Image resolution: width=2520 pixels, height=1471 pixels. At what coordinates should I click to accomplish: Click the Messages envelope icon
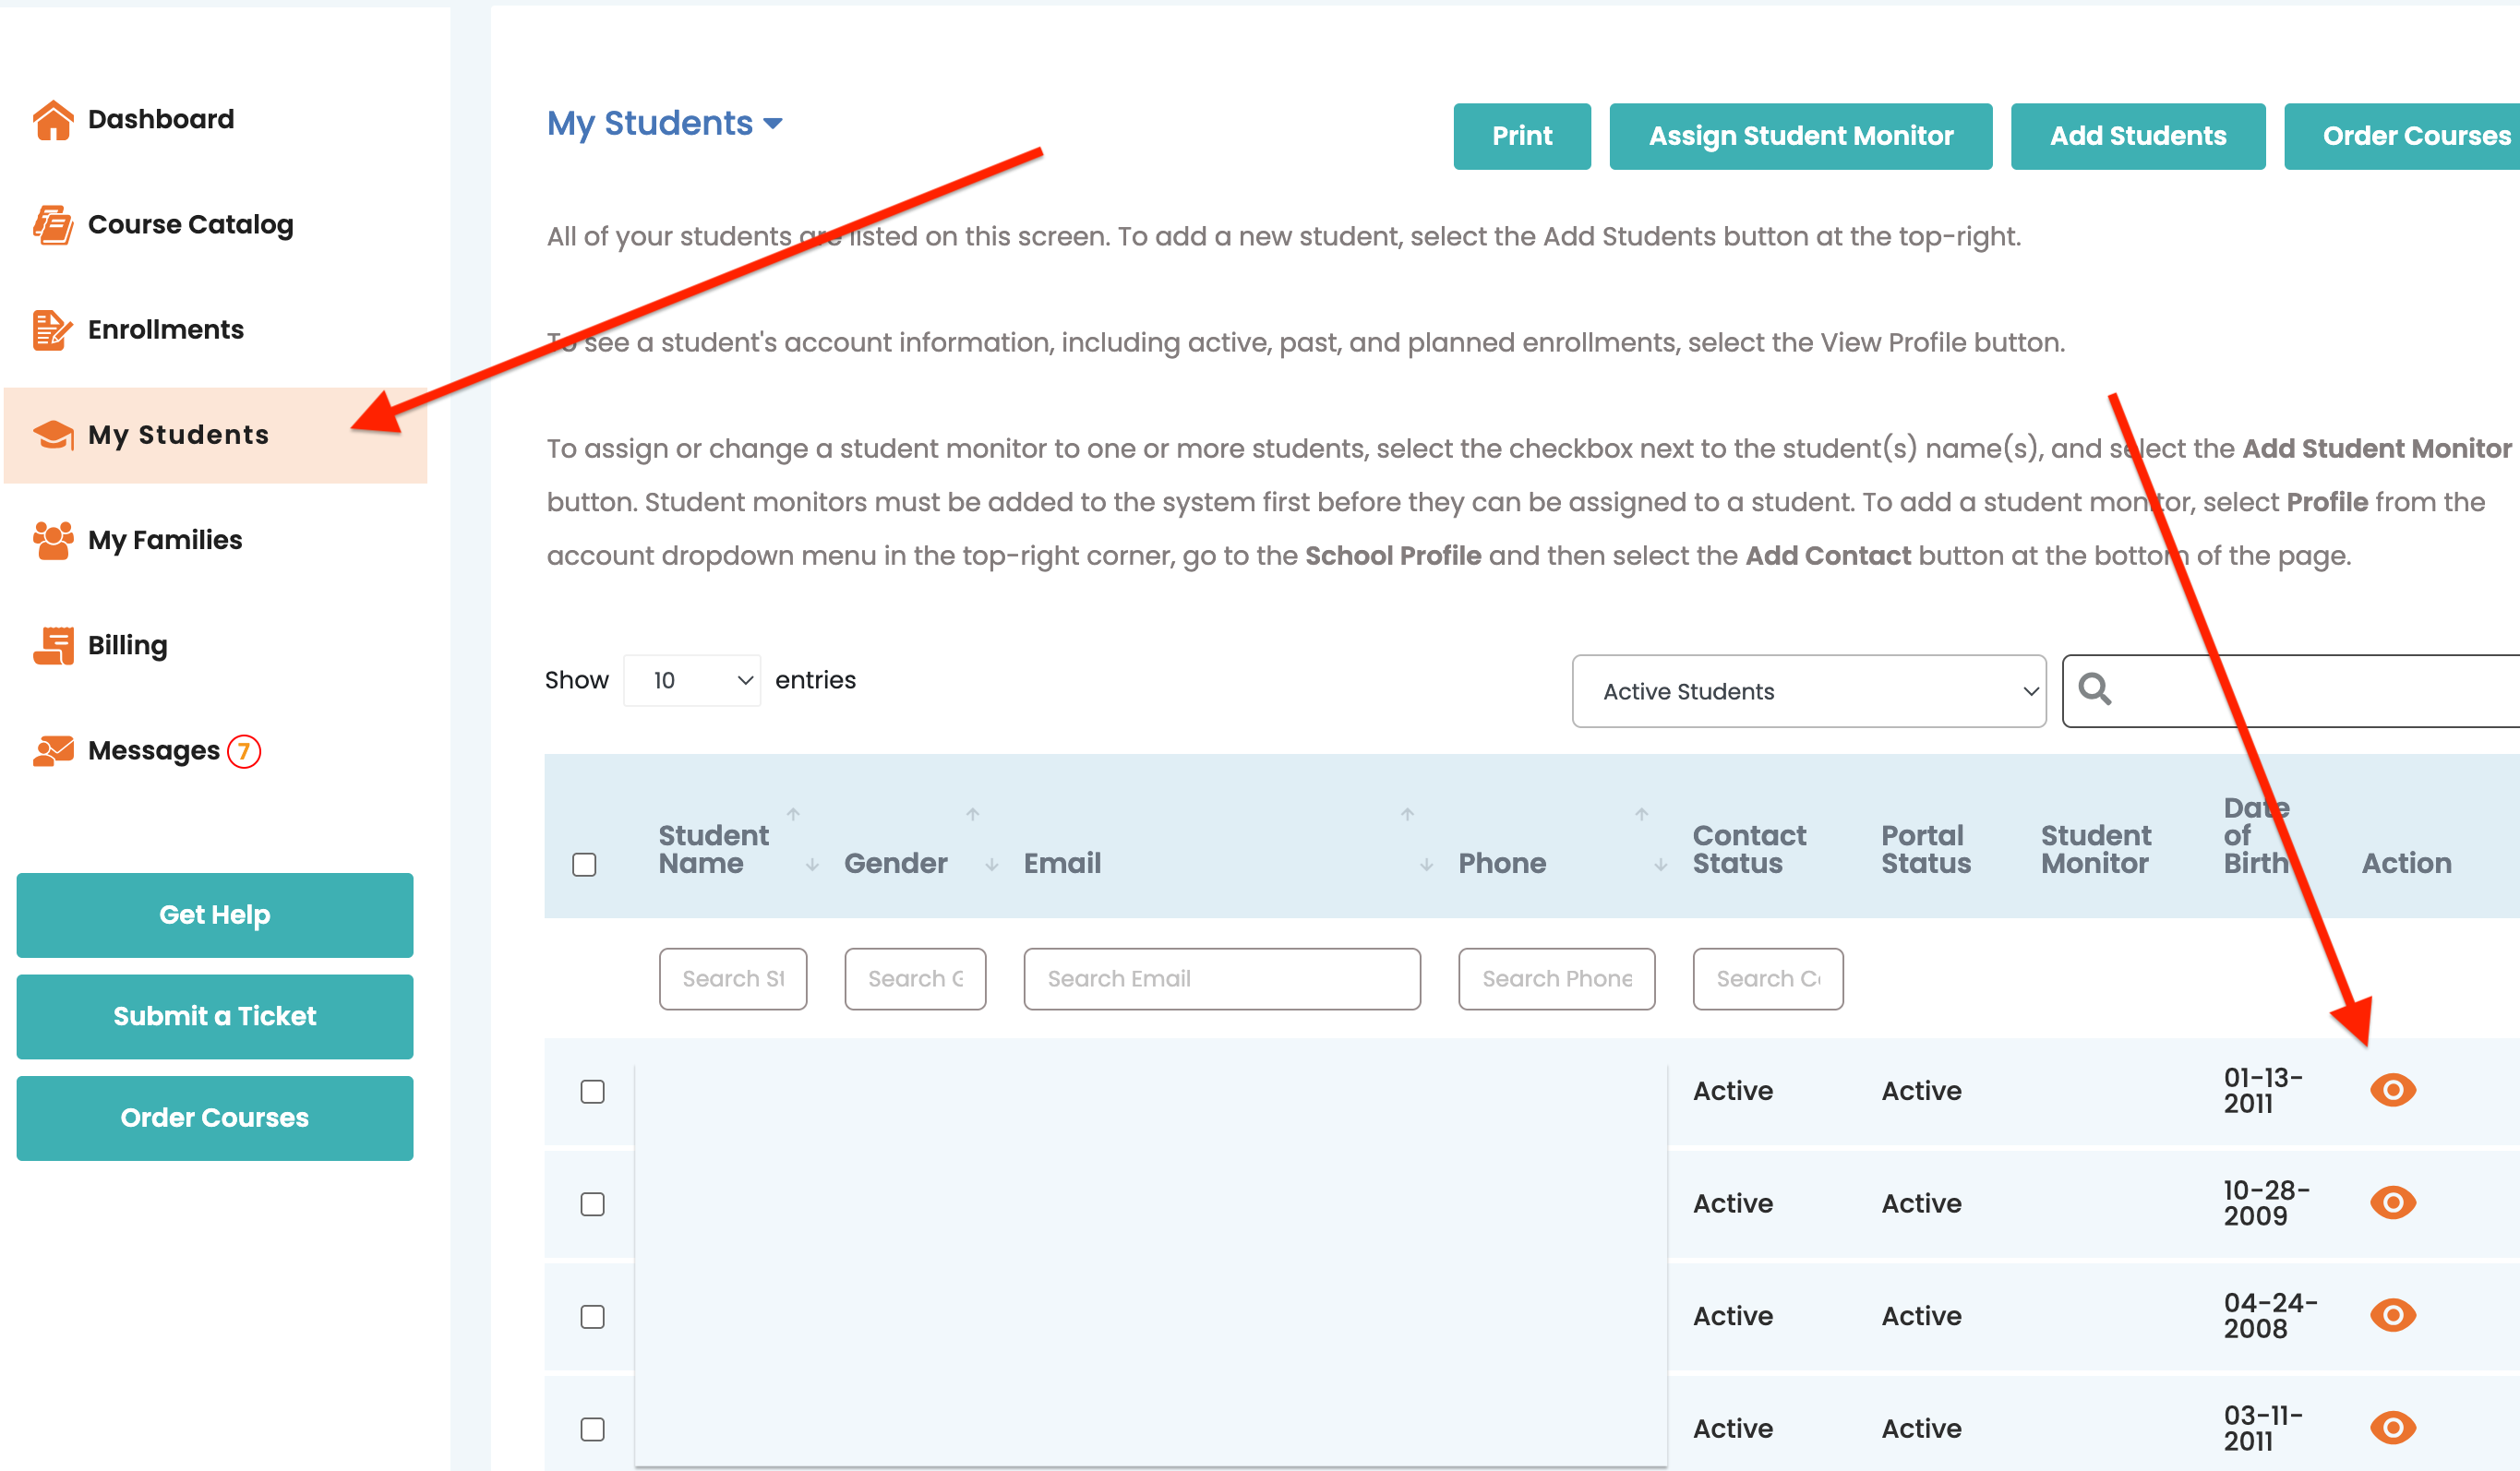click(x=53, y=750)
